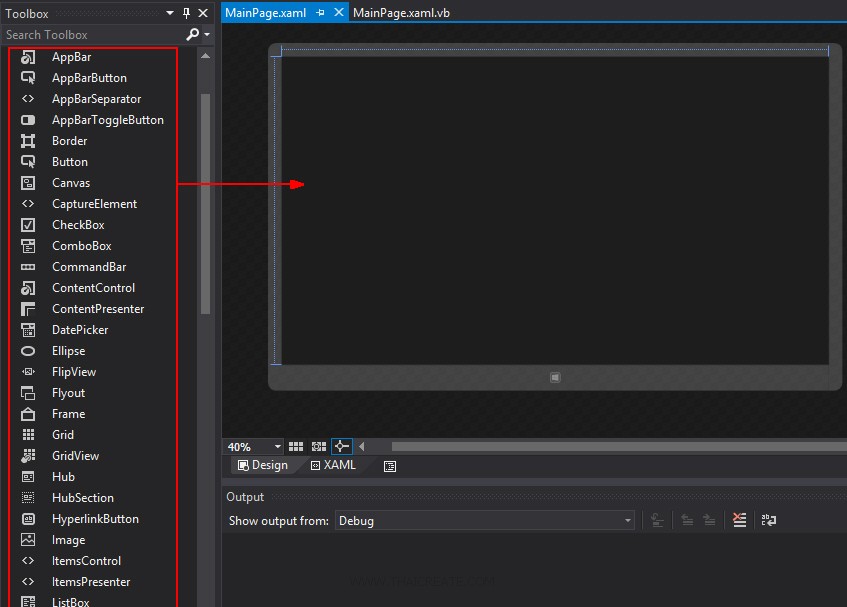This screenshot has width=847, height=607.
Task: Click the Image control icon in Toolbox
Action: click(29, 540)
